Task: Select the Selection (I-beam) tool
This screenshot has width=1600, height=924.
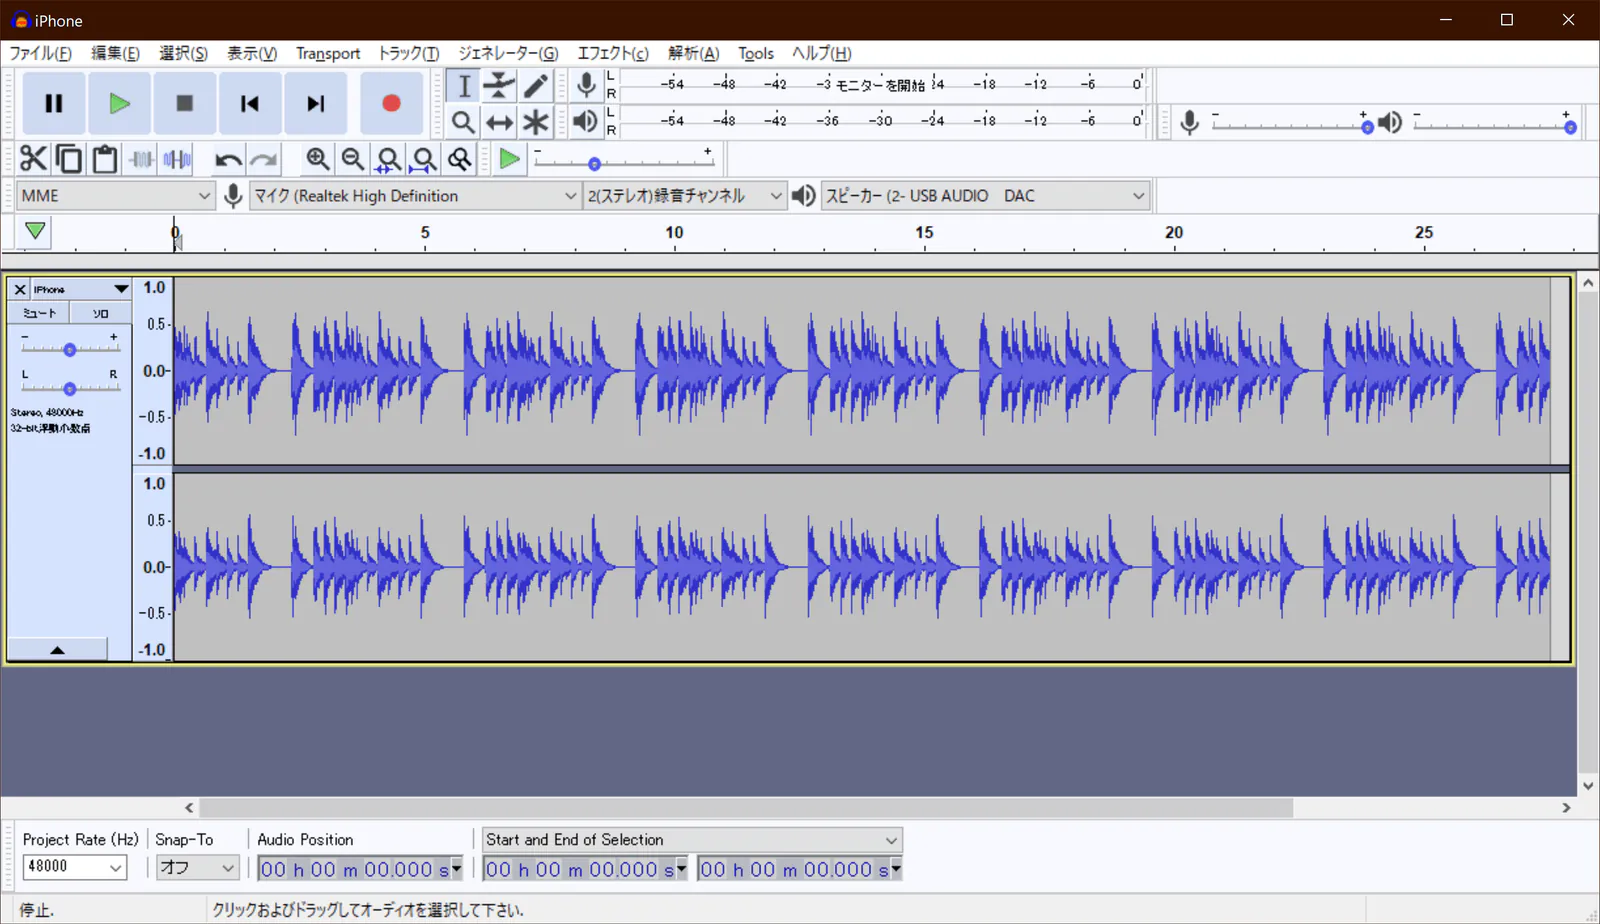Action: 464,86
